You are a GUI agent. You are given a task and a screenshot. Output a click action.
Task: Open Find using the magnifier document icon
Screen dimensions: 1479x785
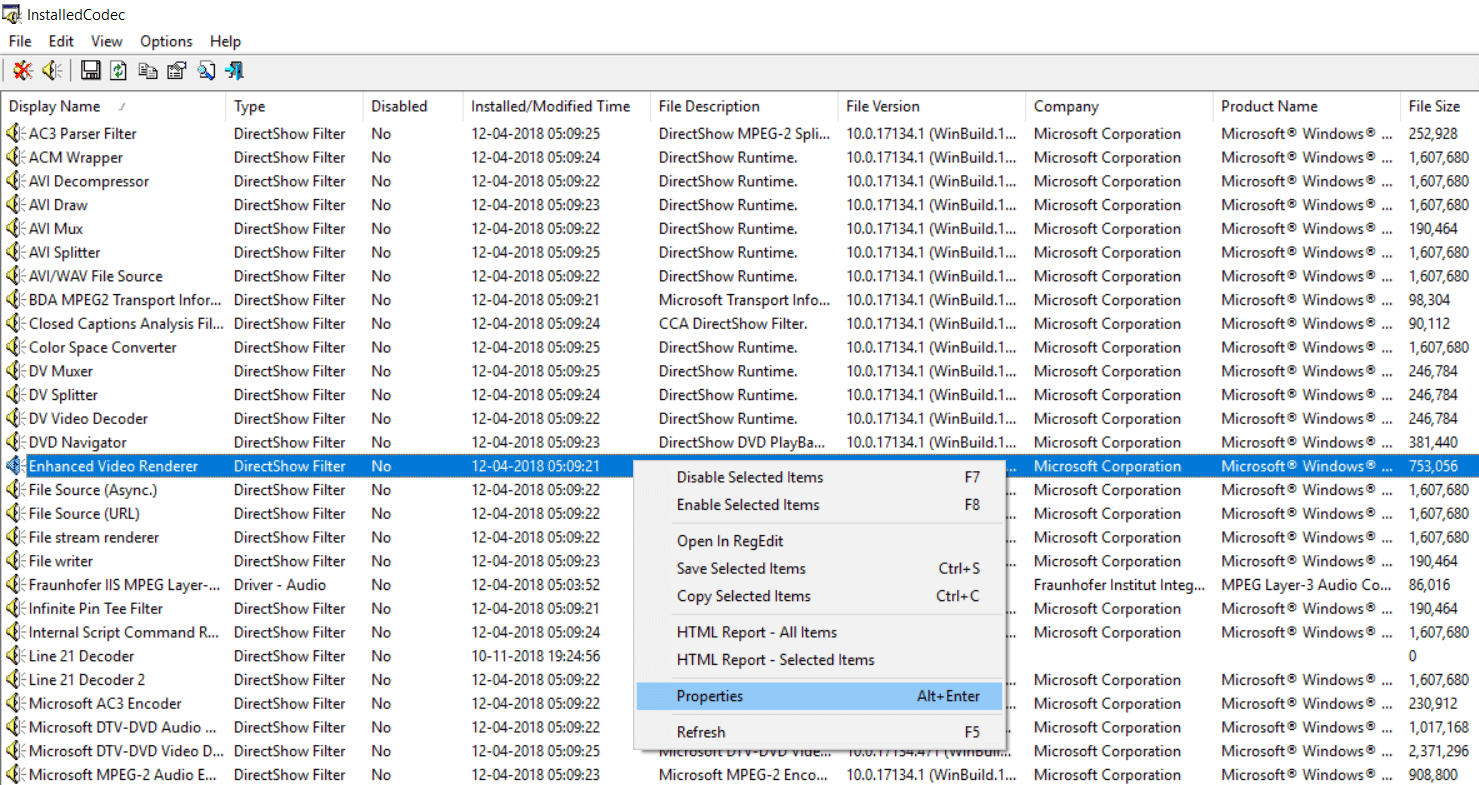206,70
